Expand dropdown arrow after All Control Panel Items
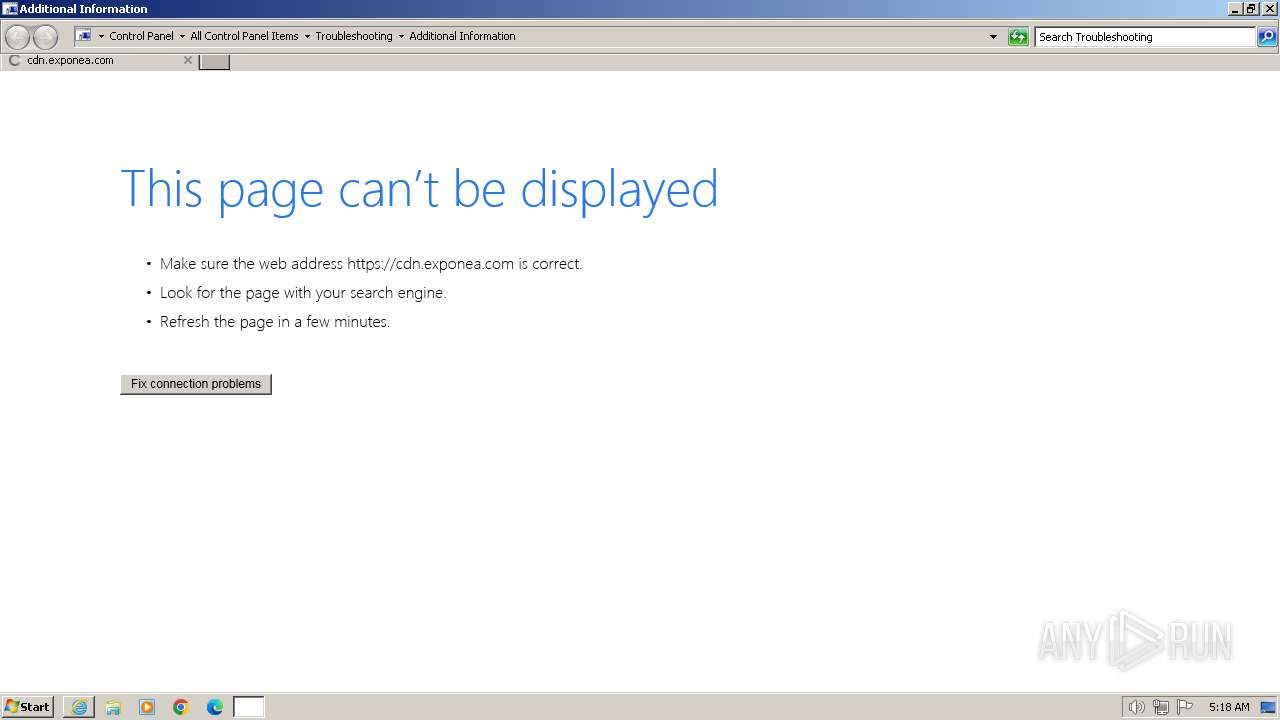Screen dimensions: 1280x720 tap(307, 36)
